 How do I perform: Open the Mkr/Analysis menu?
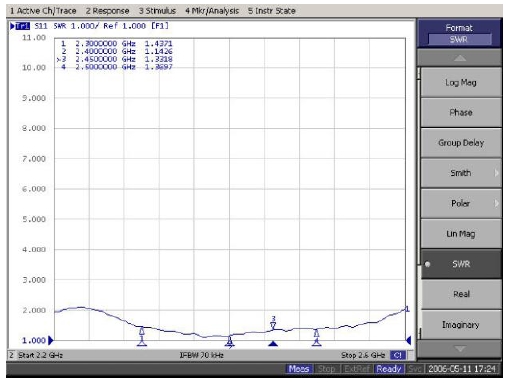(x=212, y=11)
